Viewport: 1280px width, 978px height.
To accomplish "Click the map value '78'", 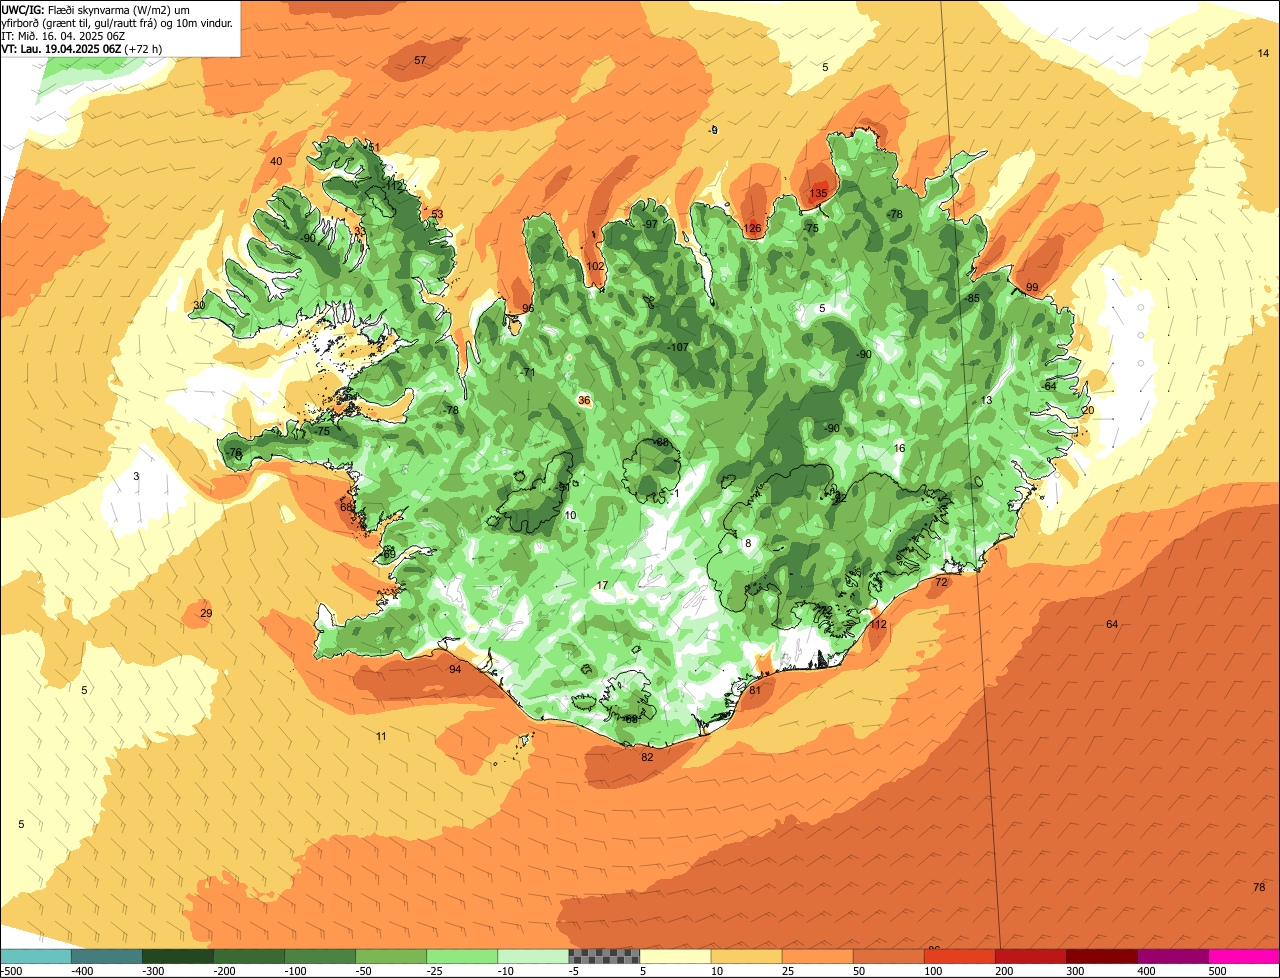I will [1259, 888].
